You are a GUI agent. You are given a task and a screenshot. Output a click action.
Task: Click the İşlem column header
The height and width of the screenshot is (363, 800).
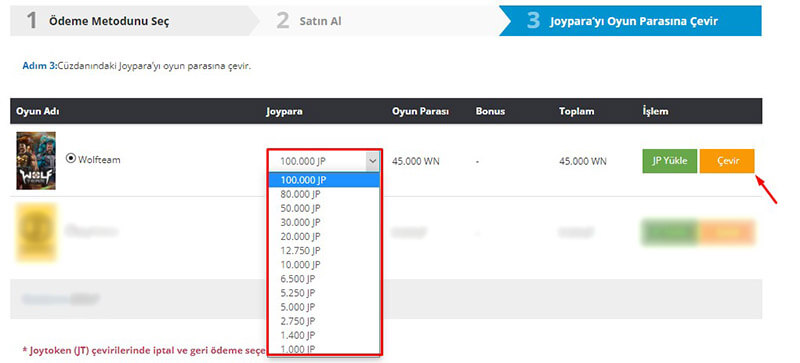pyautogui.click(x=655, y=111)
